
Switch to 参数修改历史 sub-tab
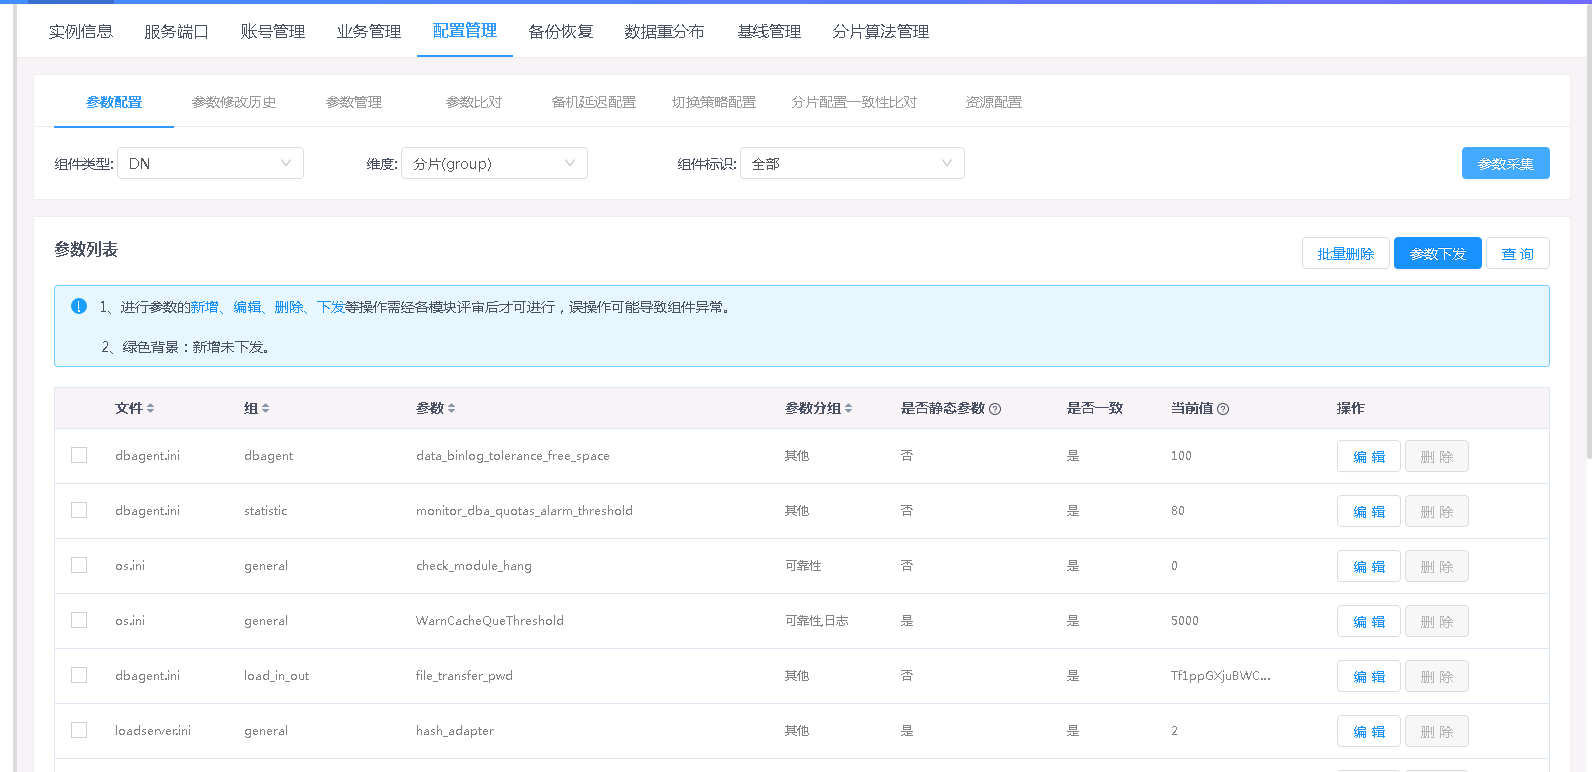pyautogui.click(x=234, y=102)
